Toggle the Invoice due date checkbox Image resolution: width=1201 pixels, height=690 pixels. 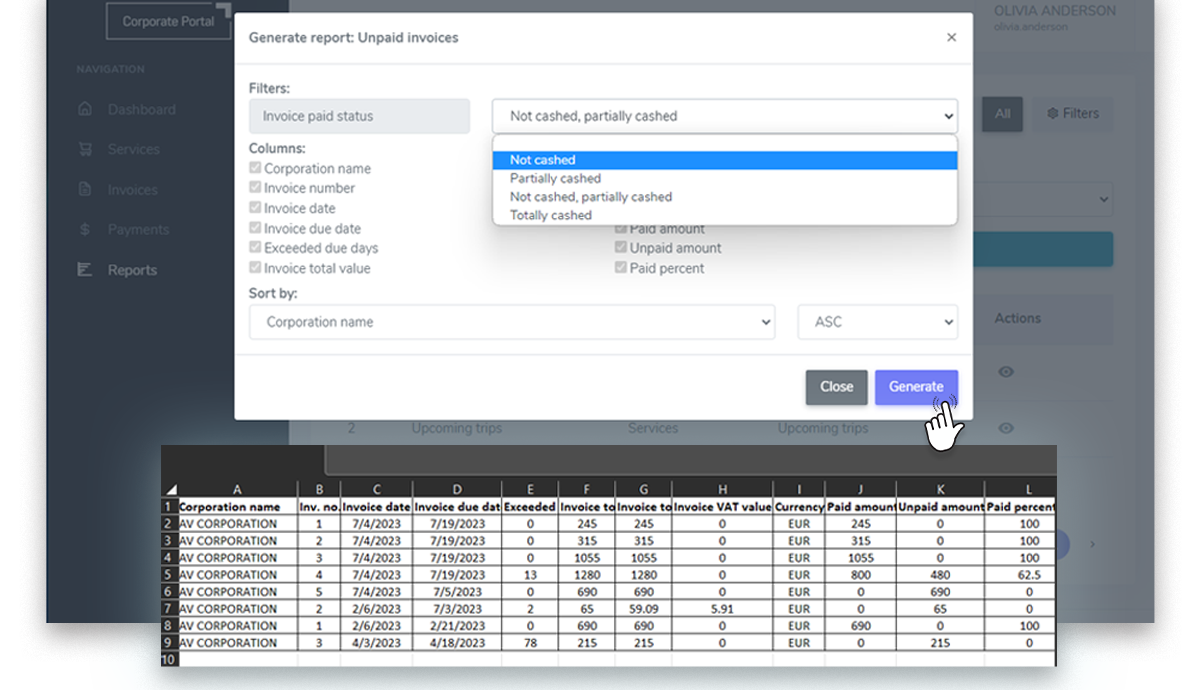pyautogui.click(x=256, y=229)
